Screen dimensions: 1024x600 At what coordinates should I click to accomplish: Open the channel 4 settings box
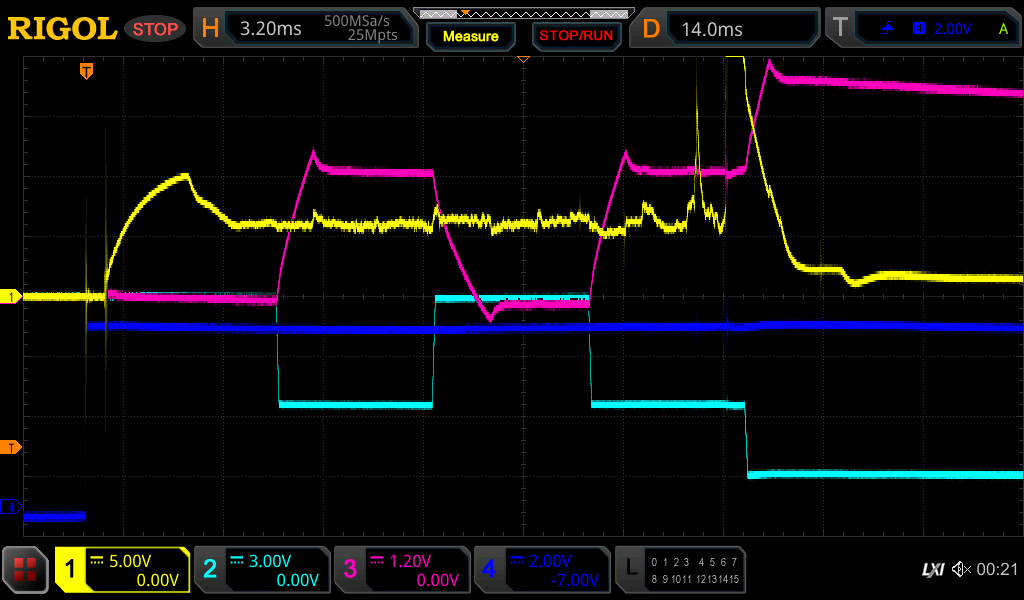(541, 570)
